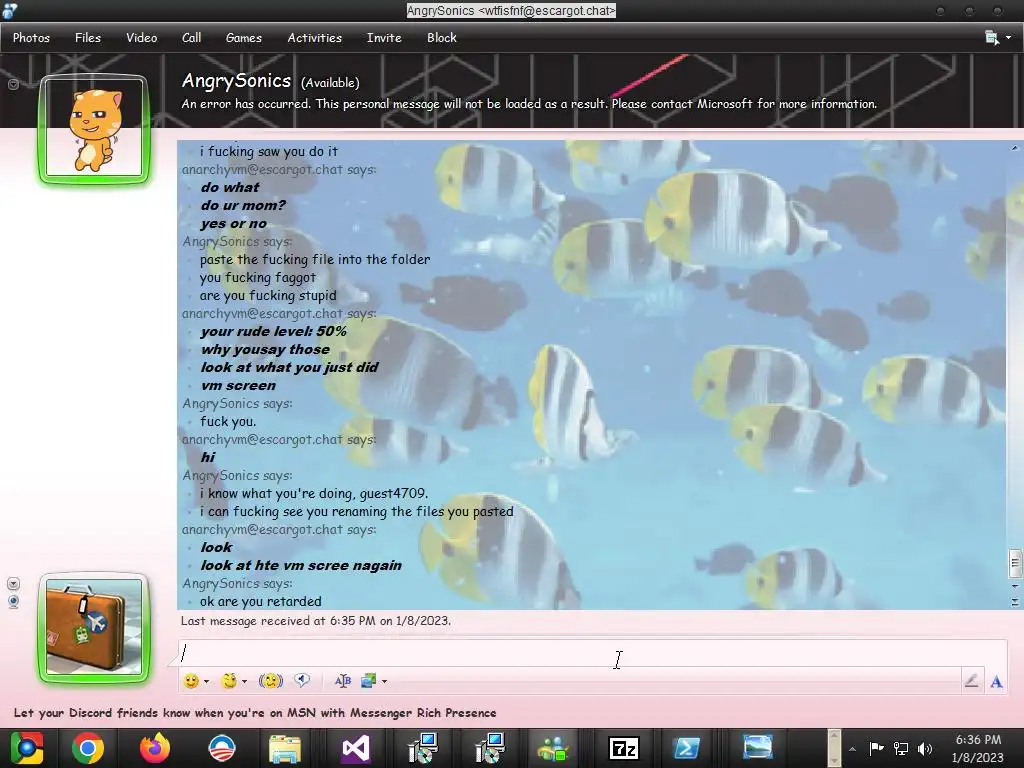
Task: Launch Google Chrome from the taskbar
Action: (x=88, y=748)
